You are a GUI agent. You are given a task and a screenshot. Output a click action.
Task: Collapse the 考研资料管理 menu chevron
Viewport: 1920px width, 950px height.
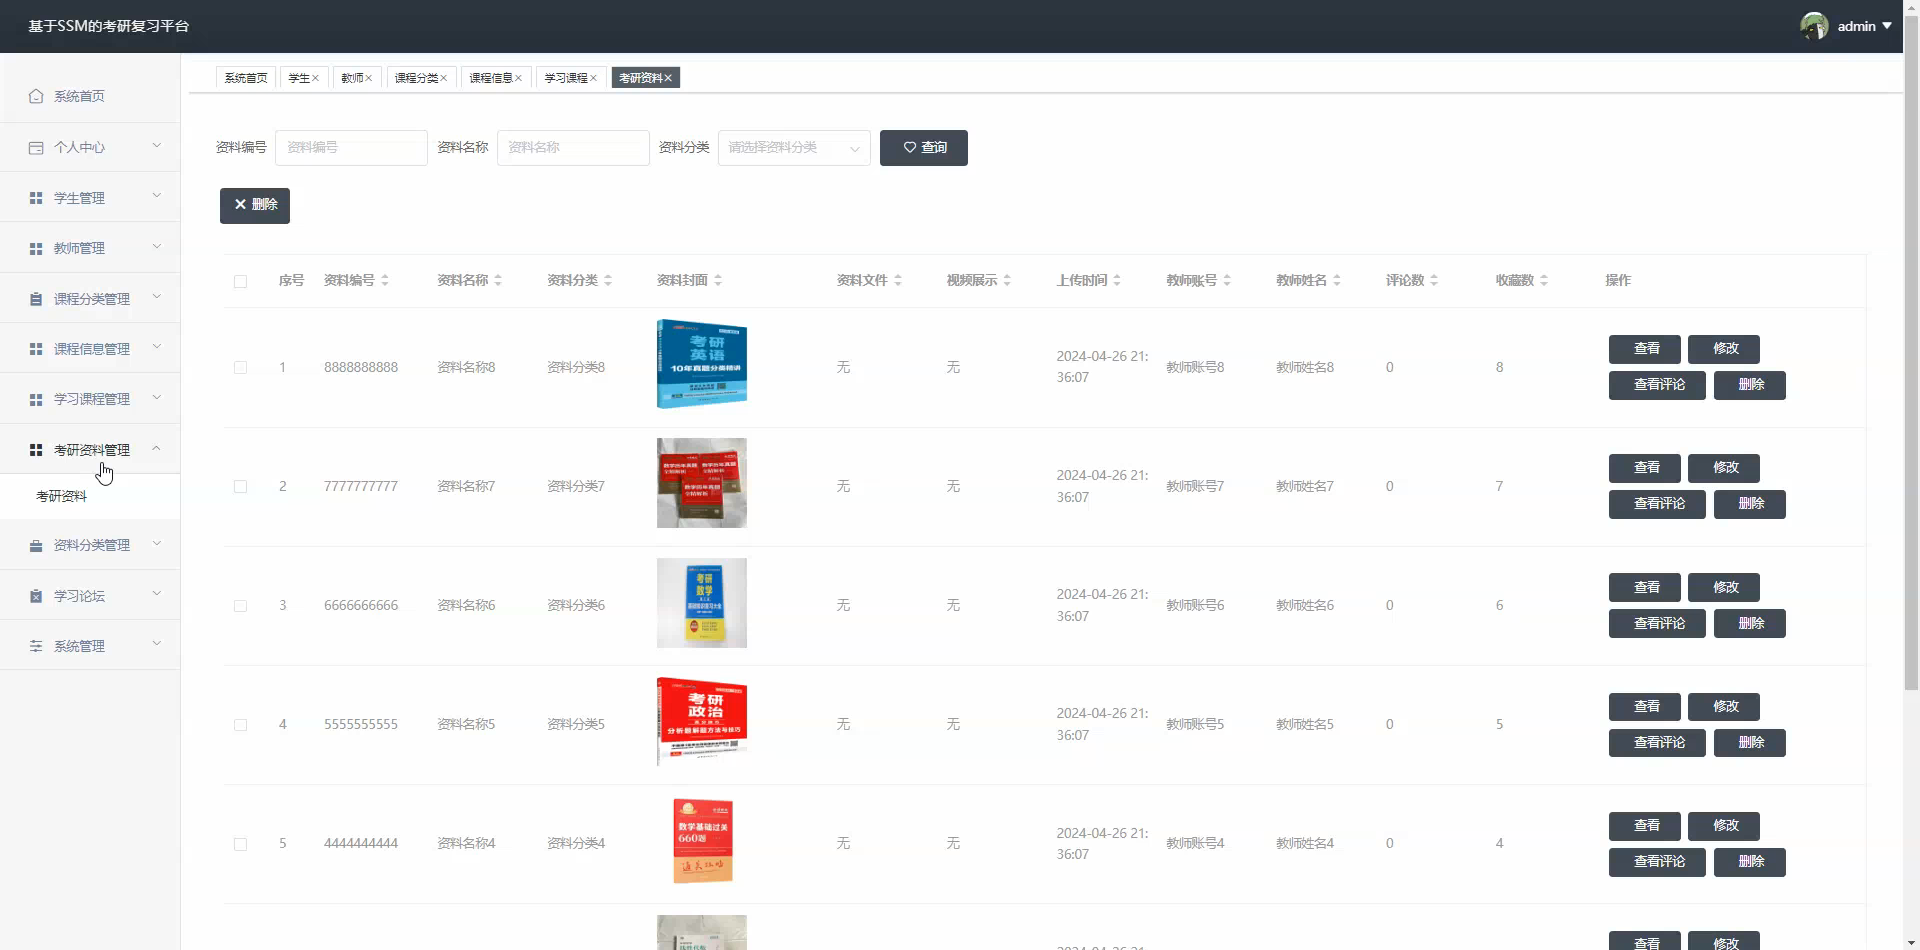[x=157, y=448]
